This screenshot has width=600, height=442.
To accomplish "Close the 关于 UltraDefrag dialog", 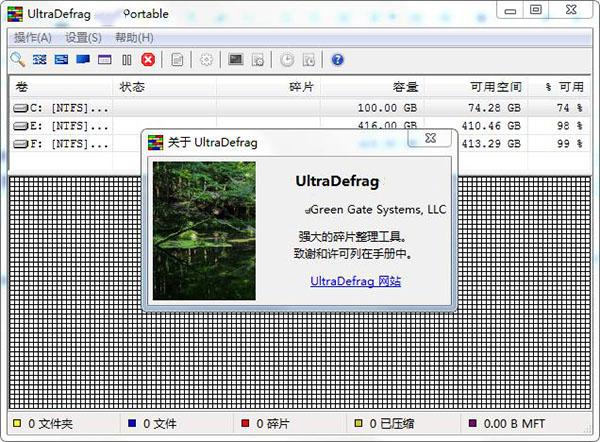I will (x=430, y=138).
